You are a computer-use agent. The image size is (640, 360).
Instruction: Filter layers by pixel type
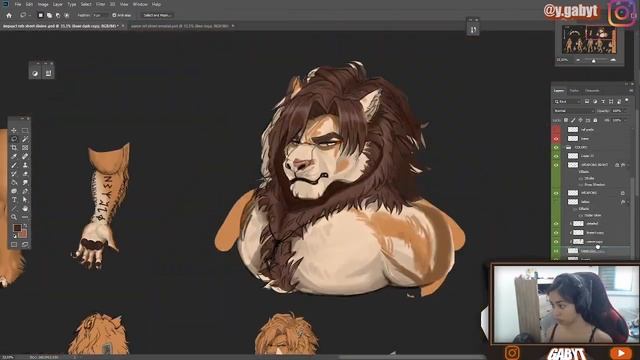(x=587, y=101)
